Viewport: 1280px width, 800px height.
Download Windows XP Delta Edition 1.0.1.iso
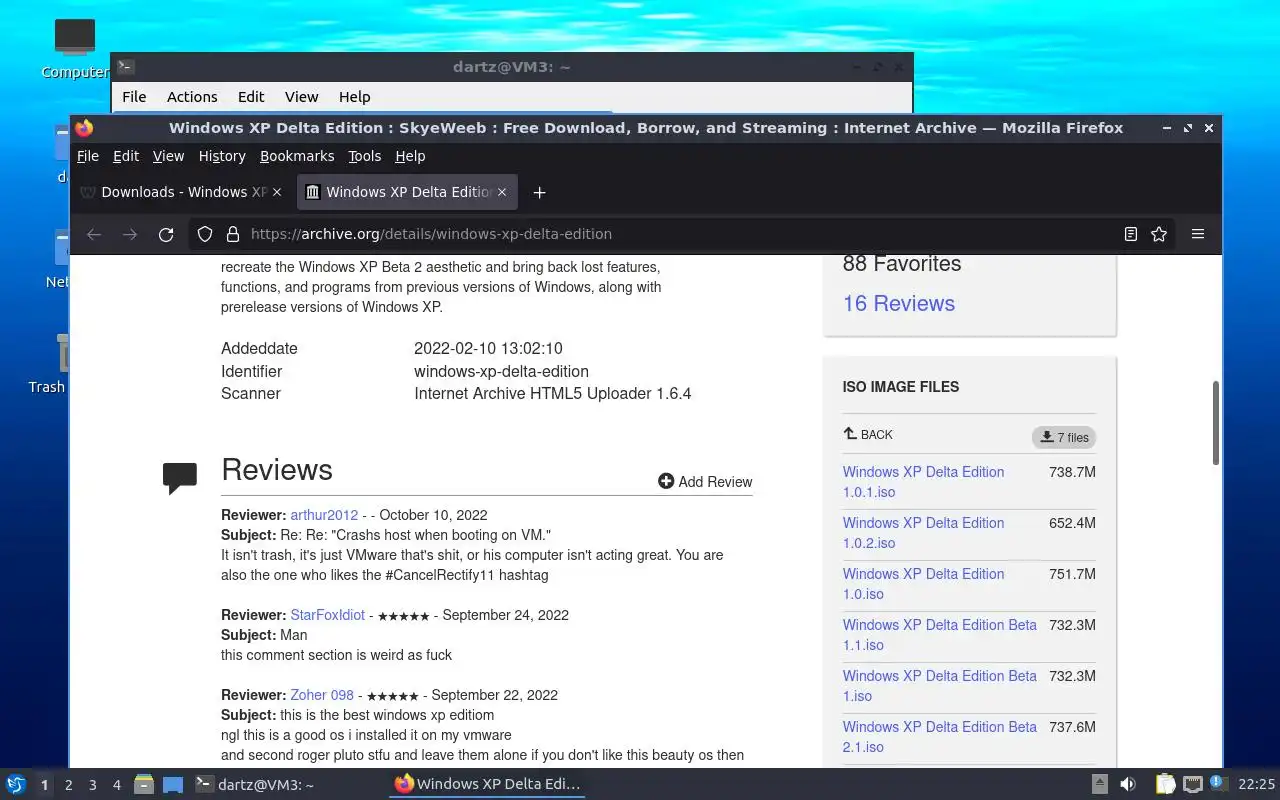point(923,482)
